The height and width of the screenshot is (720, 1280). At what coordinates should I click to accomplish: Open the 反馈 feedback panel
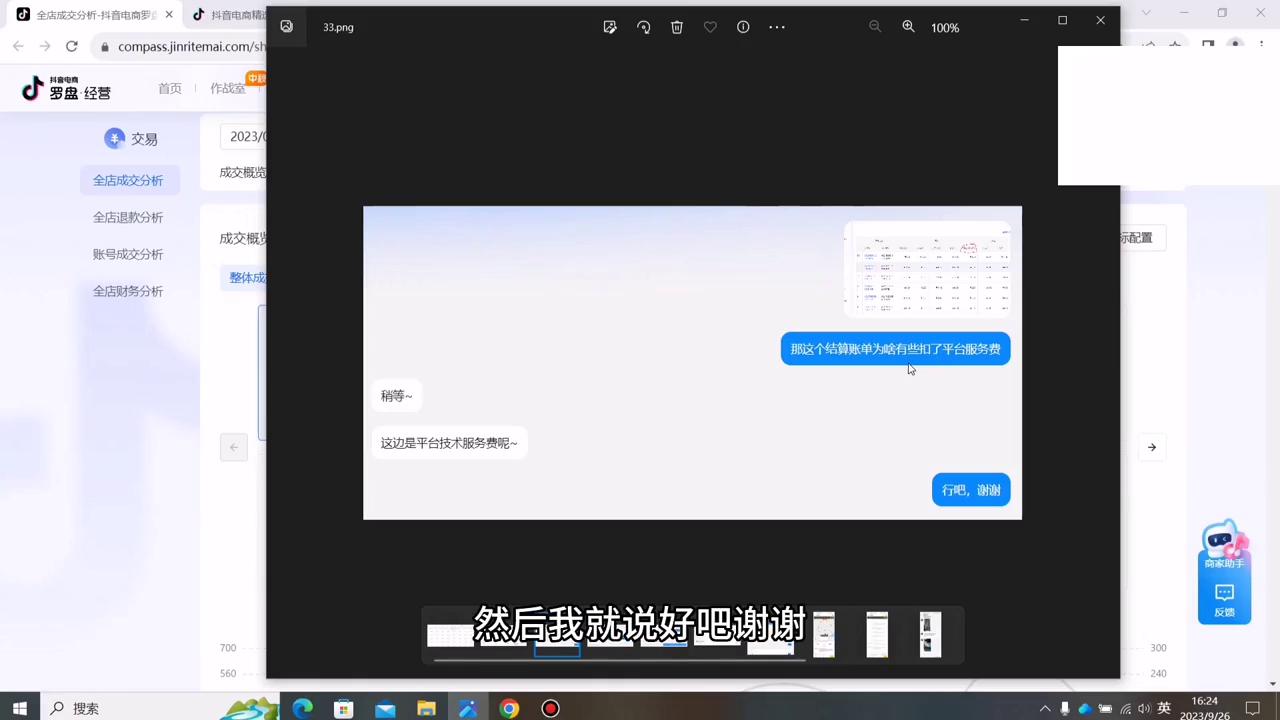(1224, 598)
